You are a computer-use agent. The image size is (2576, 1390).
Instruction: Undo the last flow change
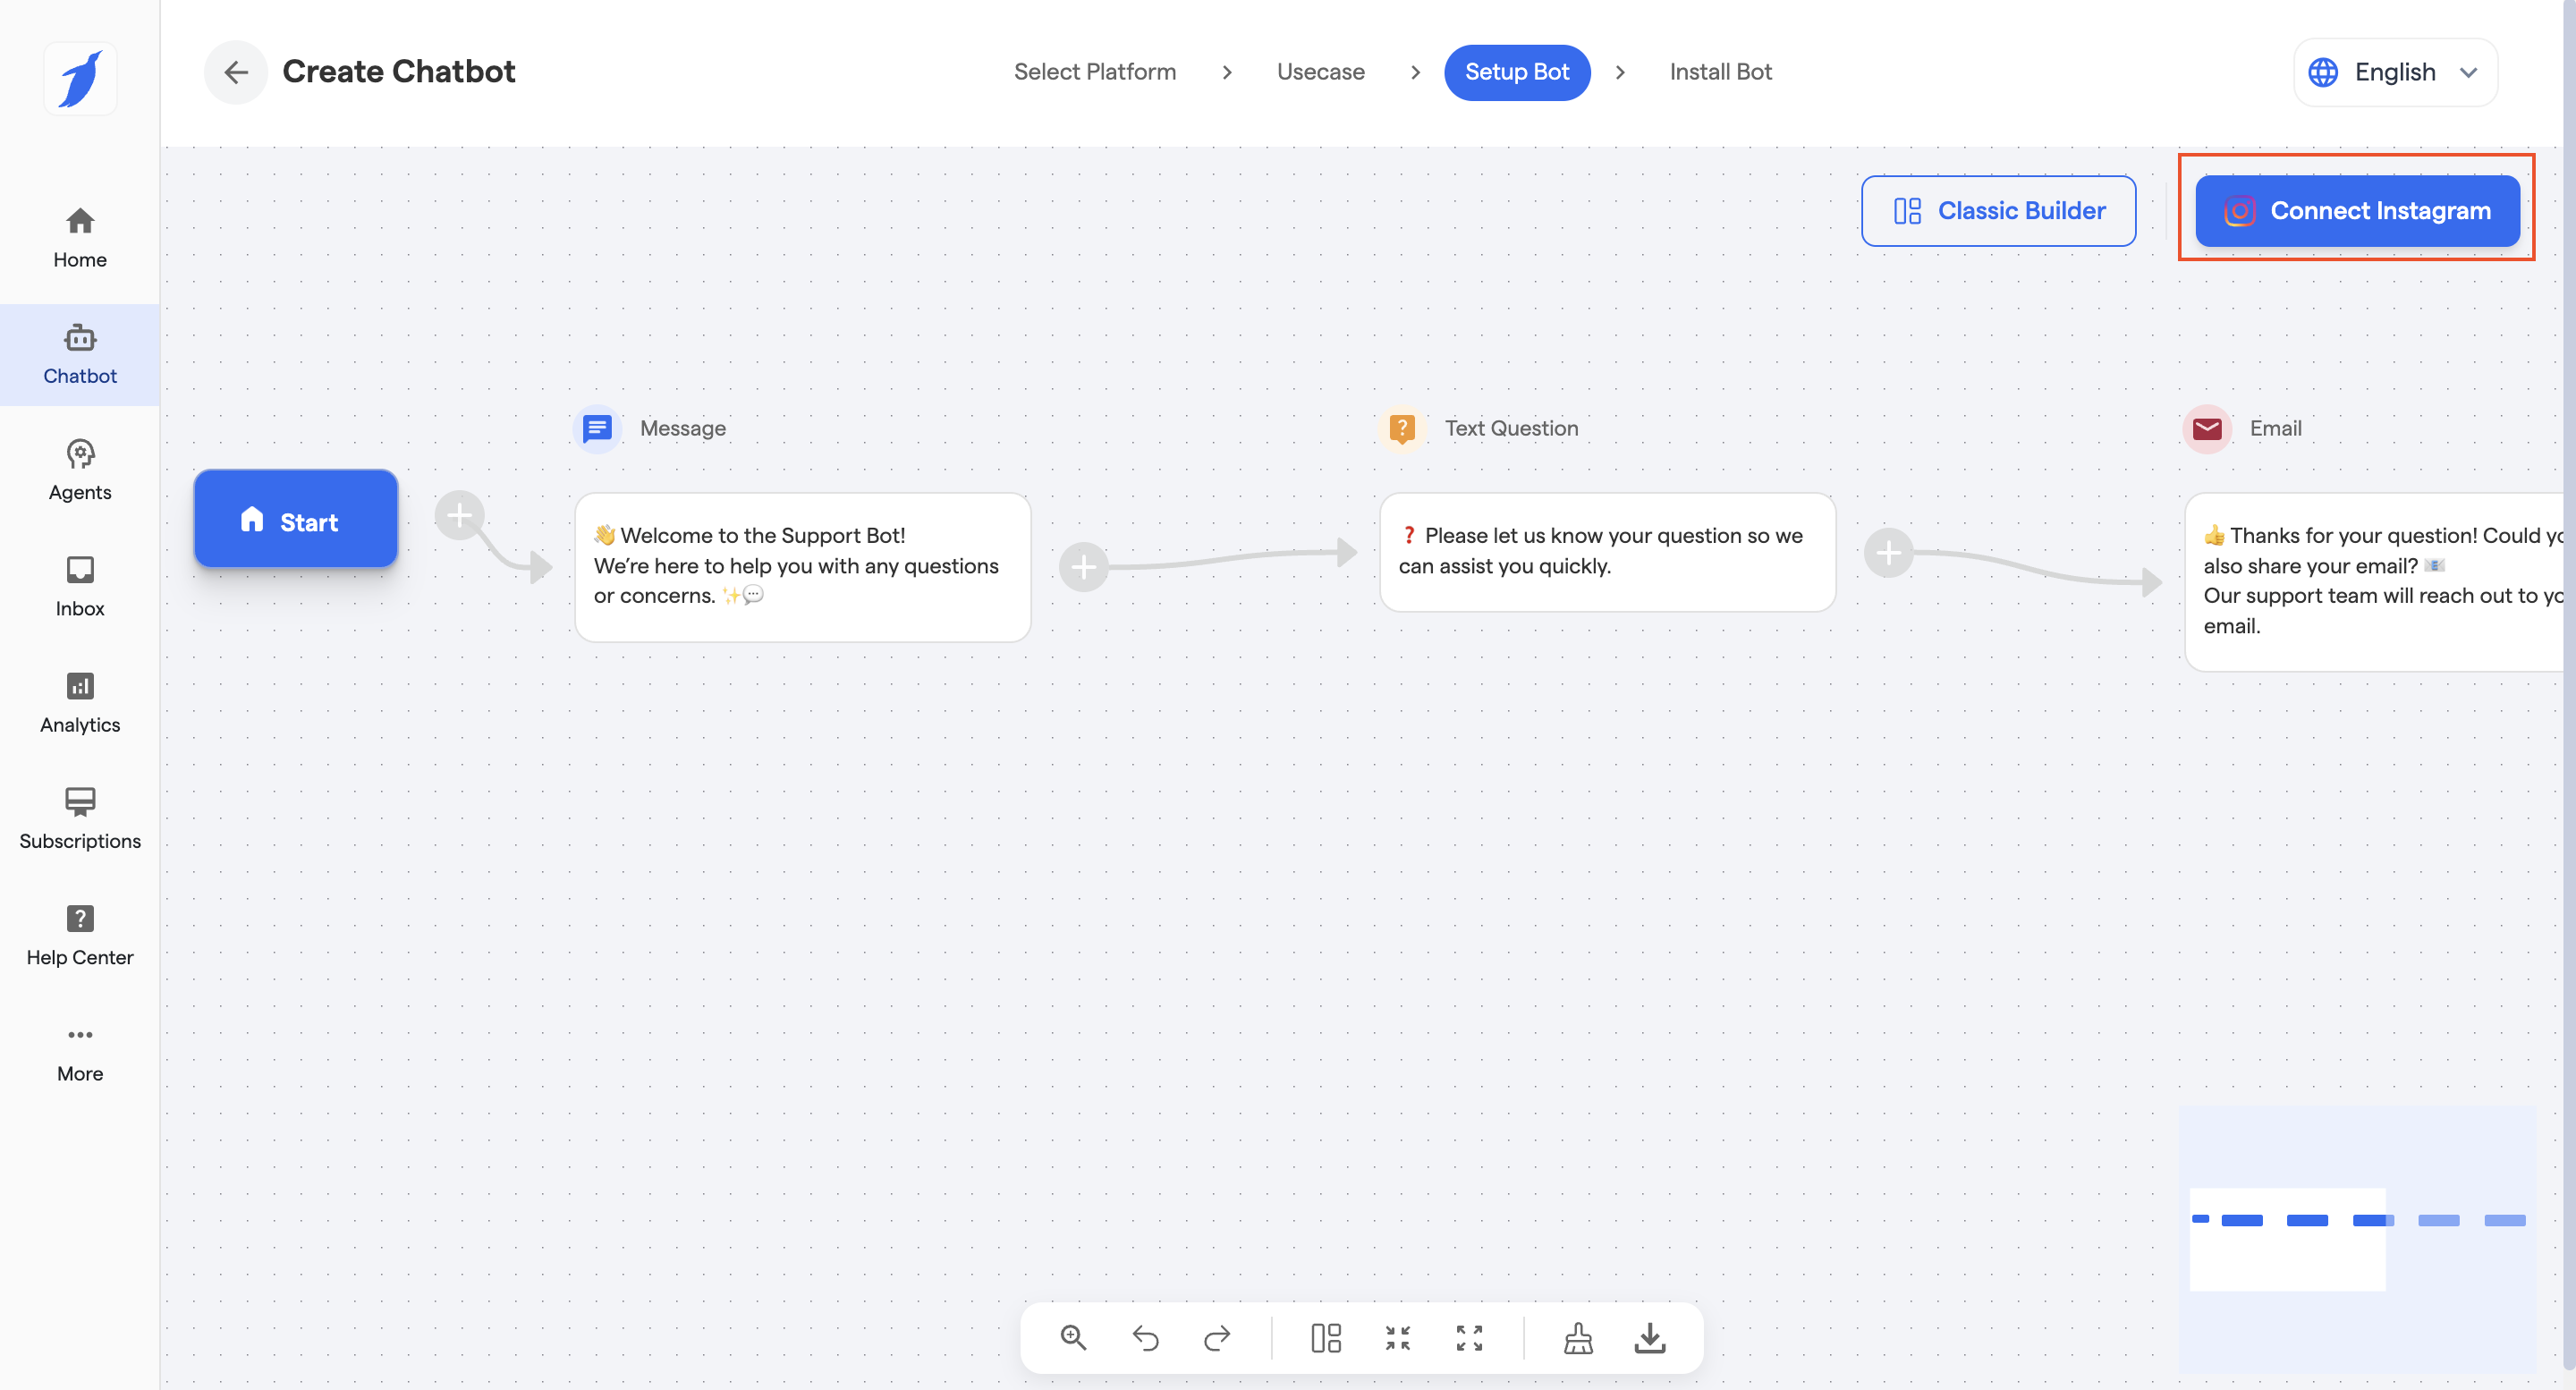pos(1145,1338)
